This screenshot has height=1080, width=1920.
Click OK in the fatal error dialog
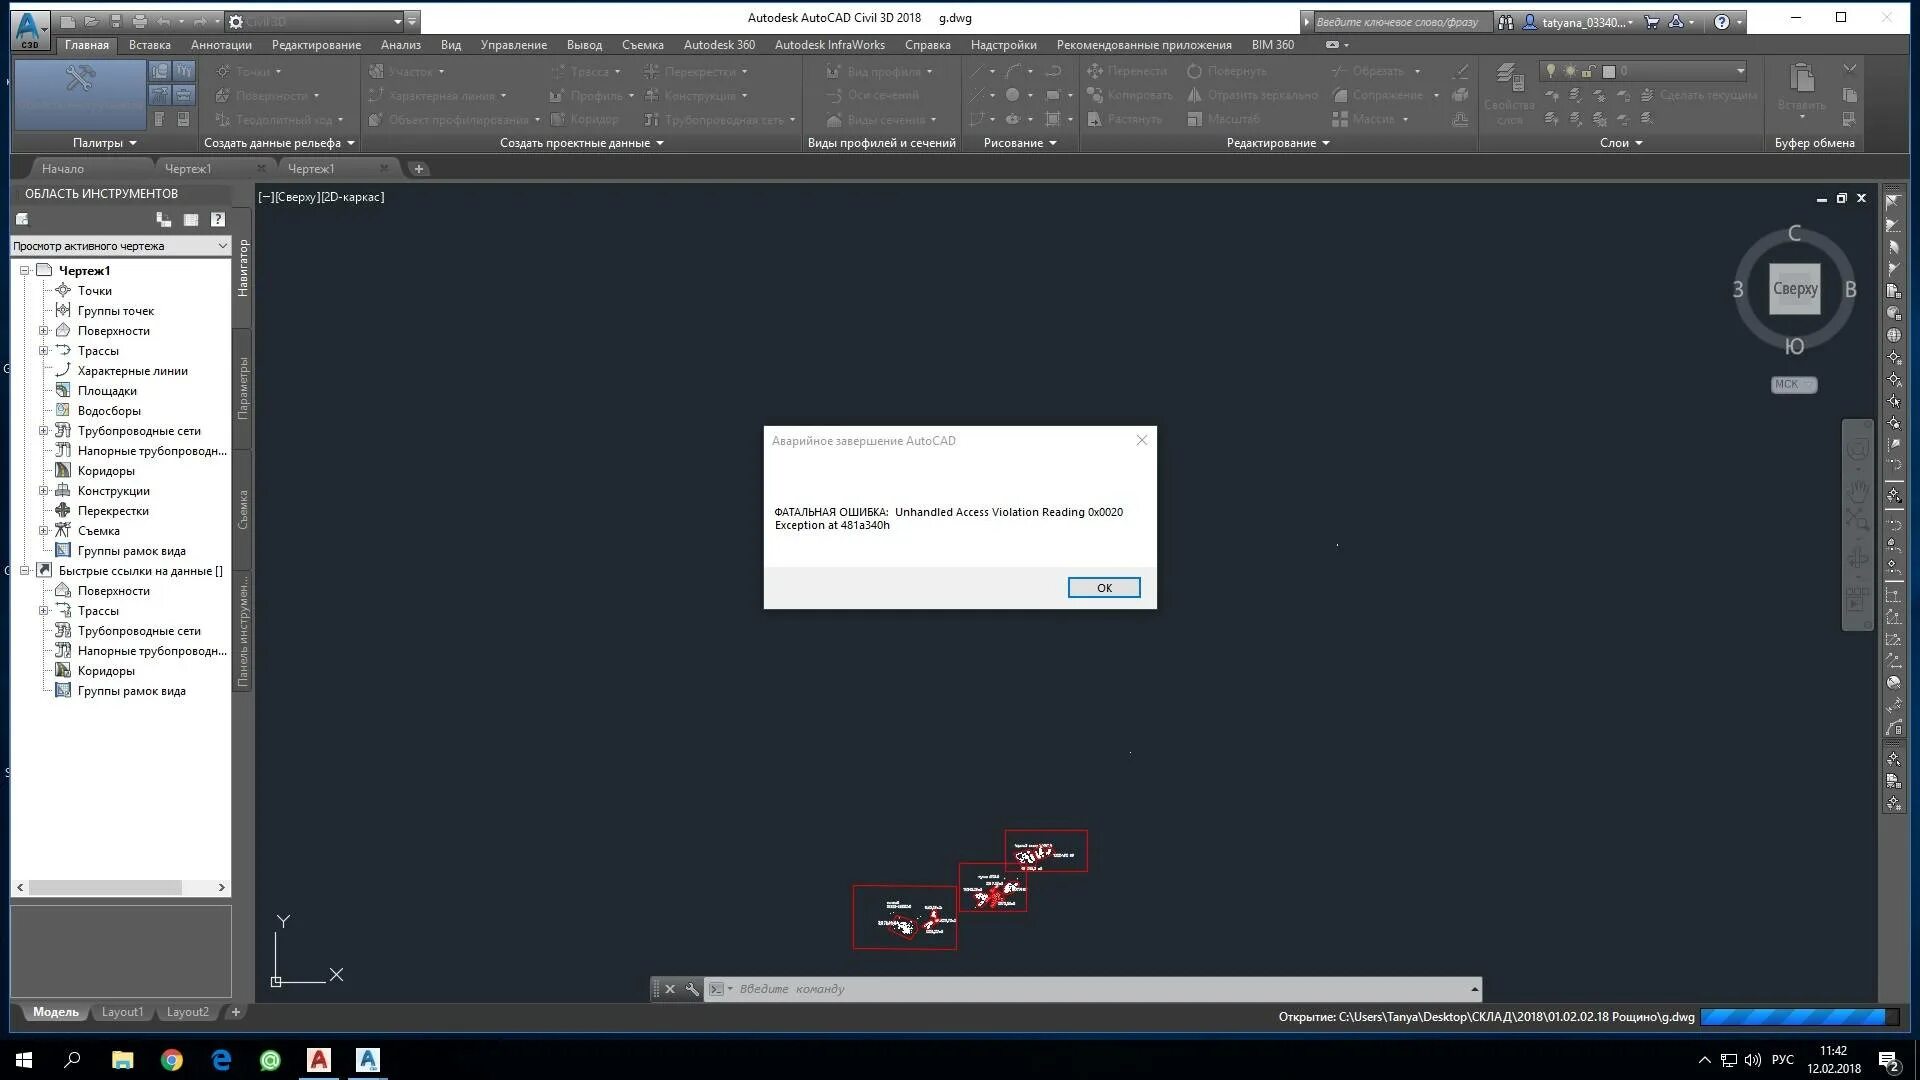point(1103,587)
